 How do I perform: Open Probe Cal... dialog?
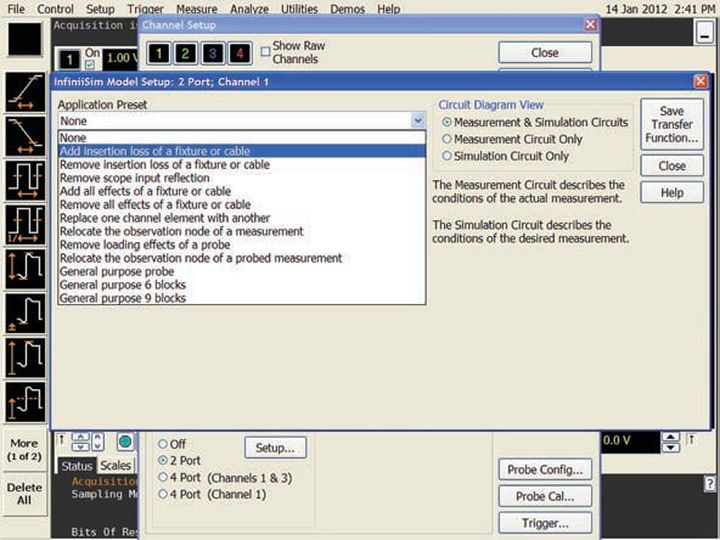click(545, 496)
